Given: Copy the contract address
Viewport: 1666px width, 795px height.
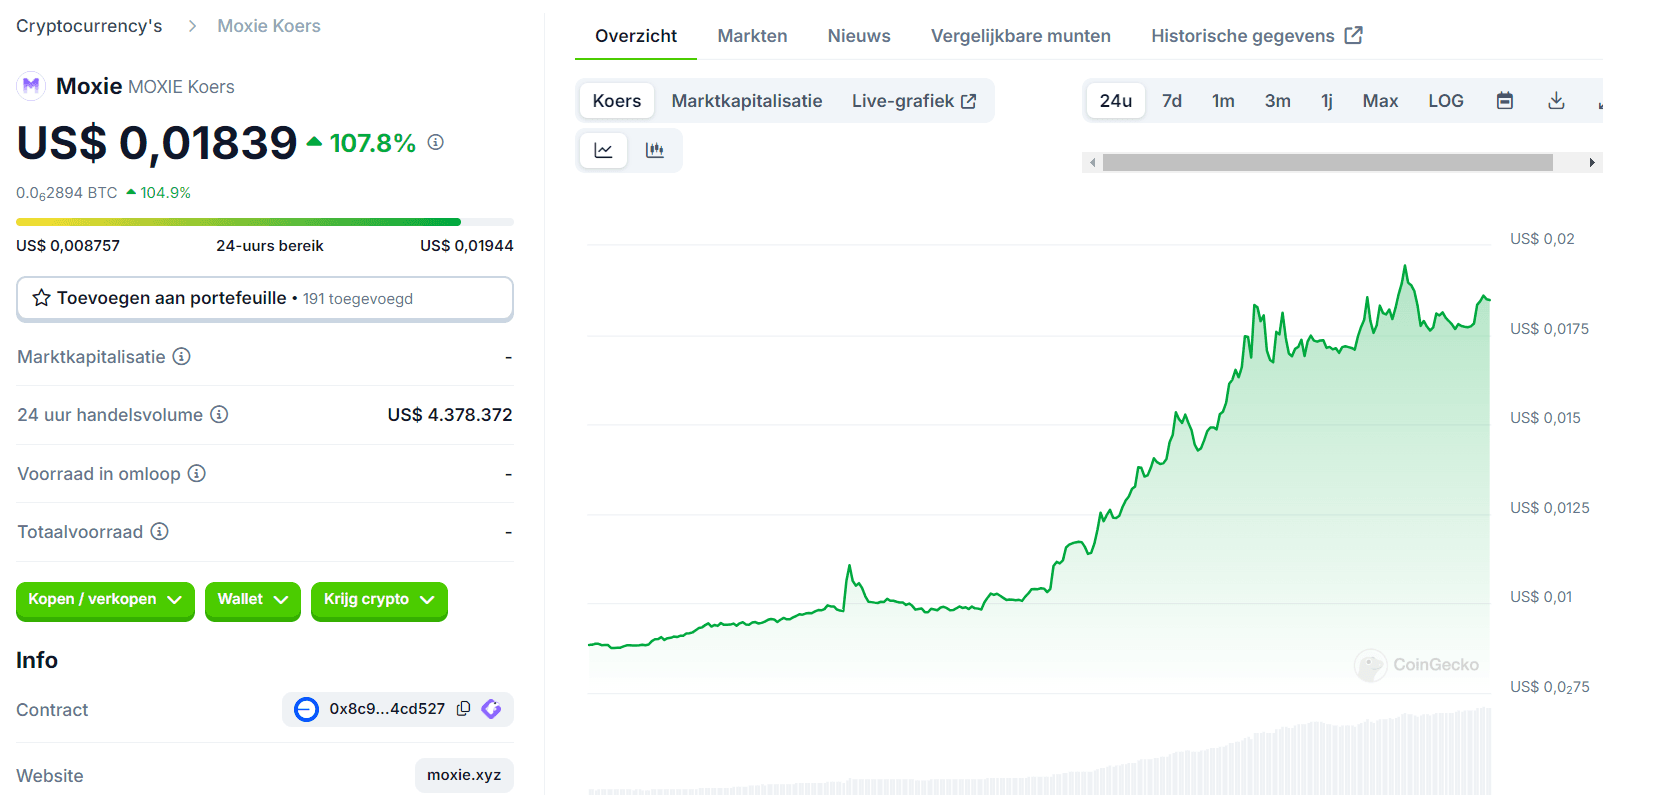Looking at the screenshot, I should click(464, 709).
